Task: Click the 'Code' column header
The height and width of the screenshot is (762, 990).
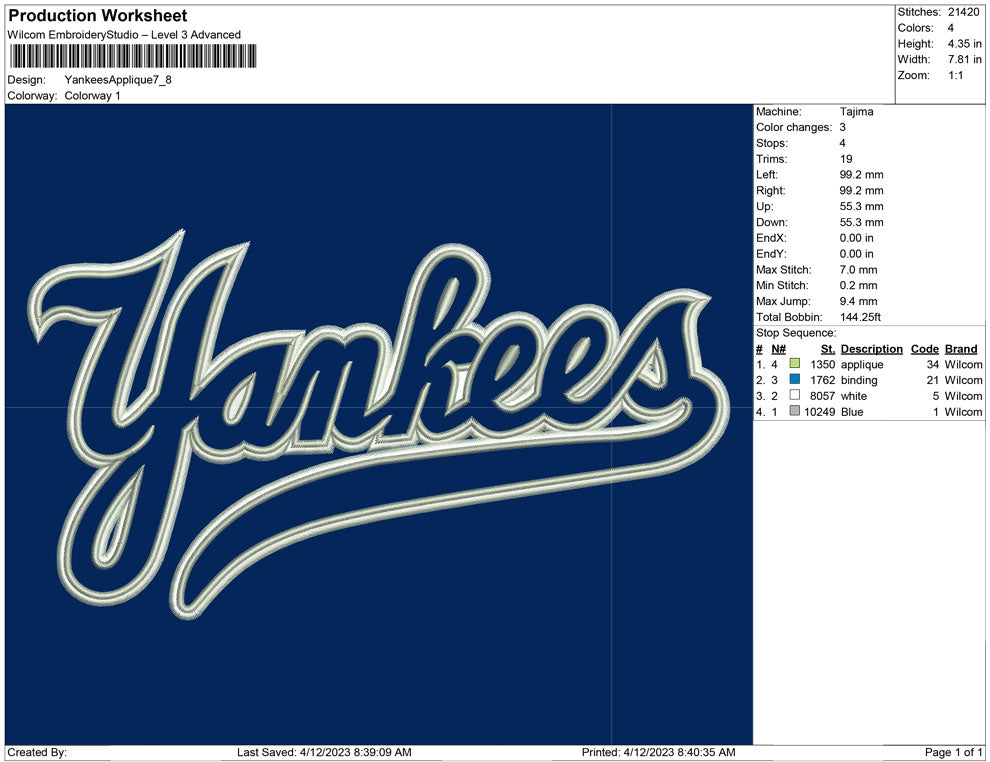Action: [924, 349]
